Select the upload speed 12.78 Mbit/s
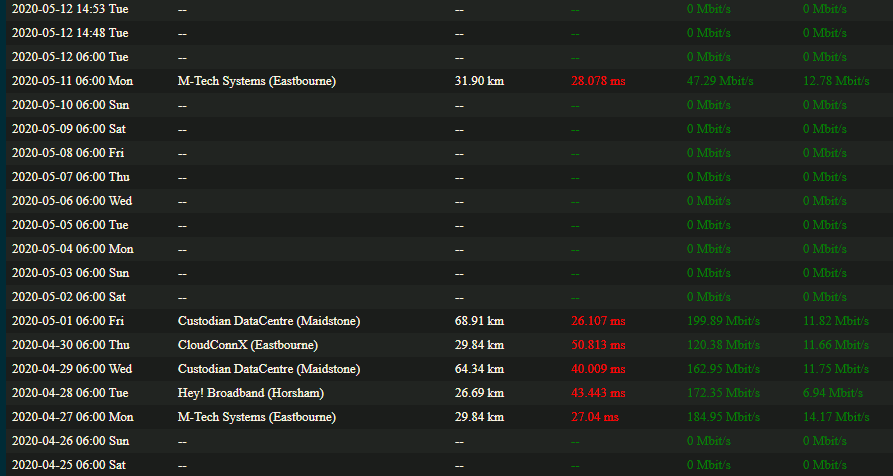 836,81
